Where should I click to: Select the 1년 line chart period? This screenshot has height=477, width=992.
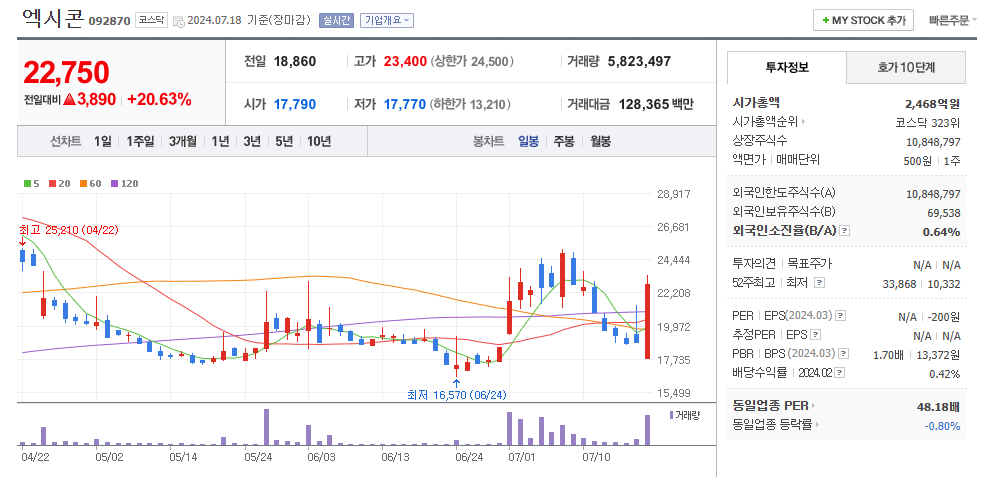(x=220, y=141)
